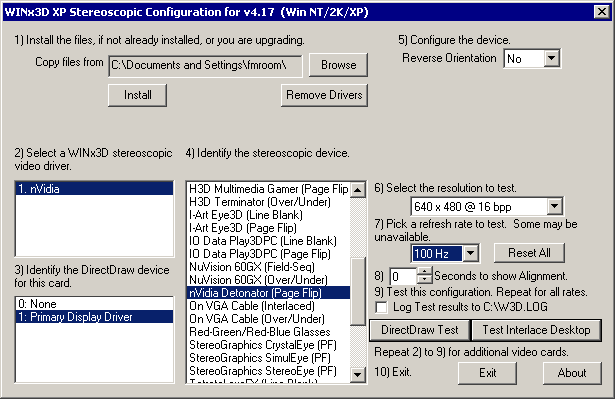This screenshot has width=615, height=399.
Task: Open the resolution dropdown showing 640 x 480
Action: (554, 206)
